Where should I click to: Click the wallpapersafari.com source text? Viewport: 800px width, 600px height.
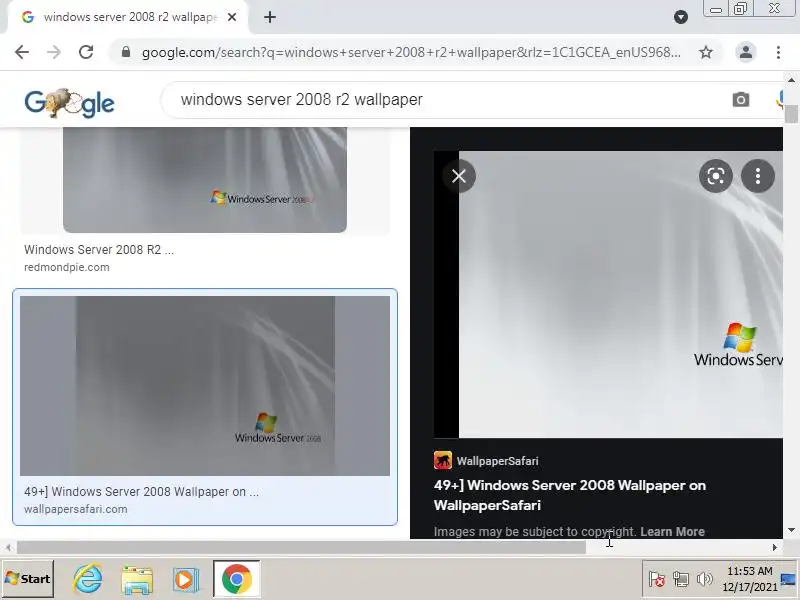point(76,509)
